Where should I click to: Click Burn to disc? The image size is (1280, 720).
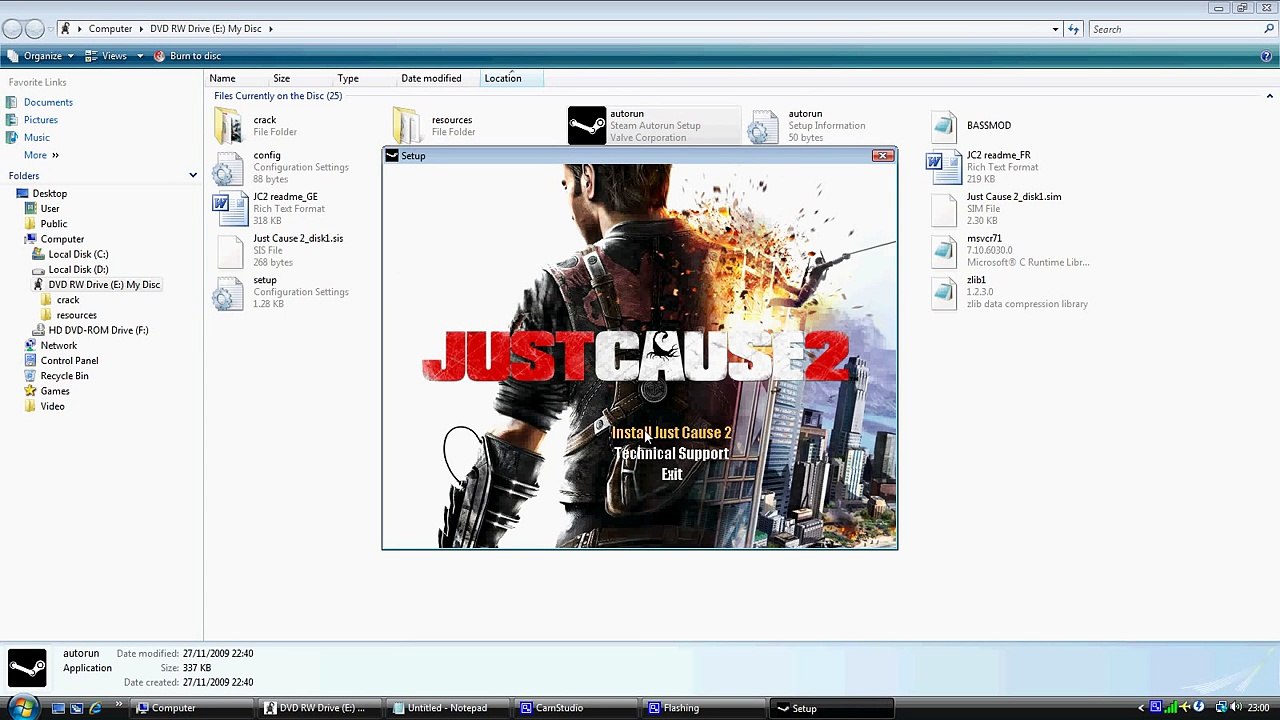click(x=187, y=56)
